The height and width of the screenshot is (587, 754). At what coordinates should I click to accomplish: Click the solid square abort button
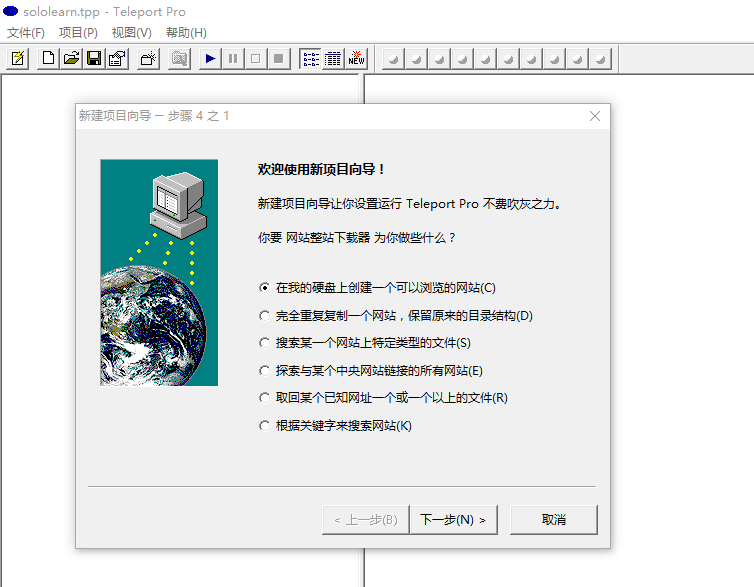click(x=279, y=59)
